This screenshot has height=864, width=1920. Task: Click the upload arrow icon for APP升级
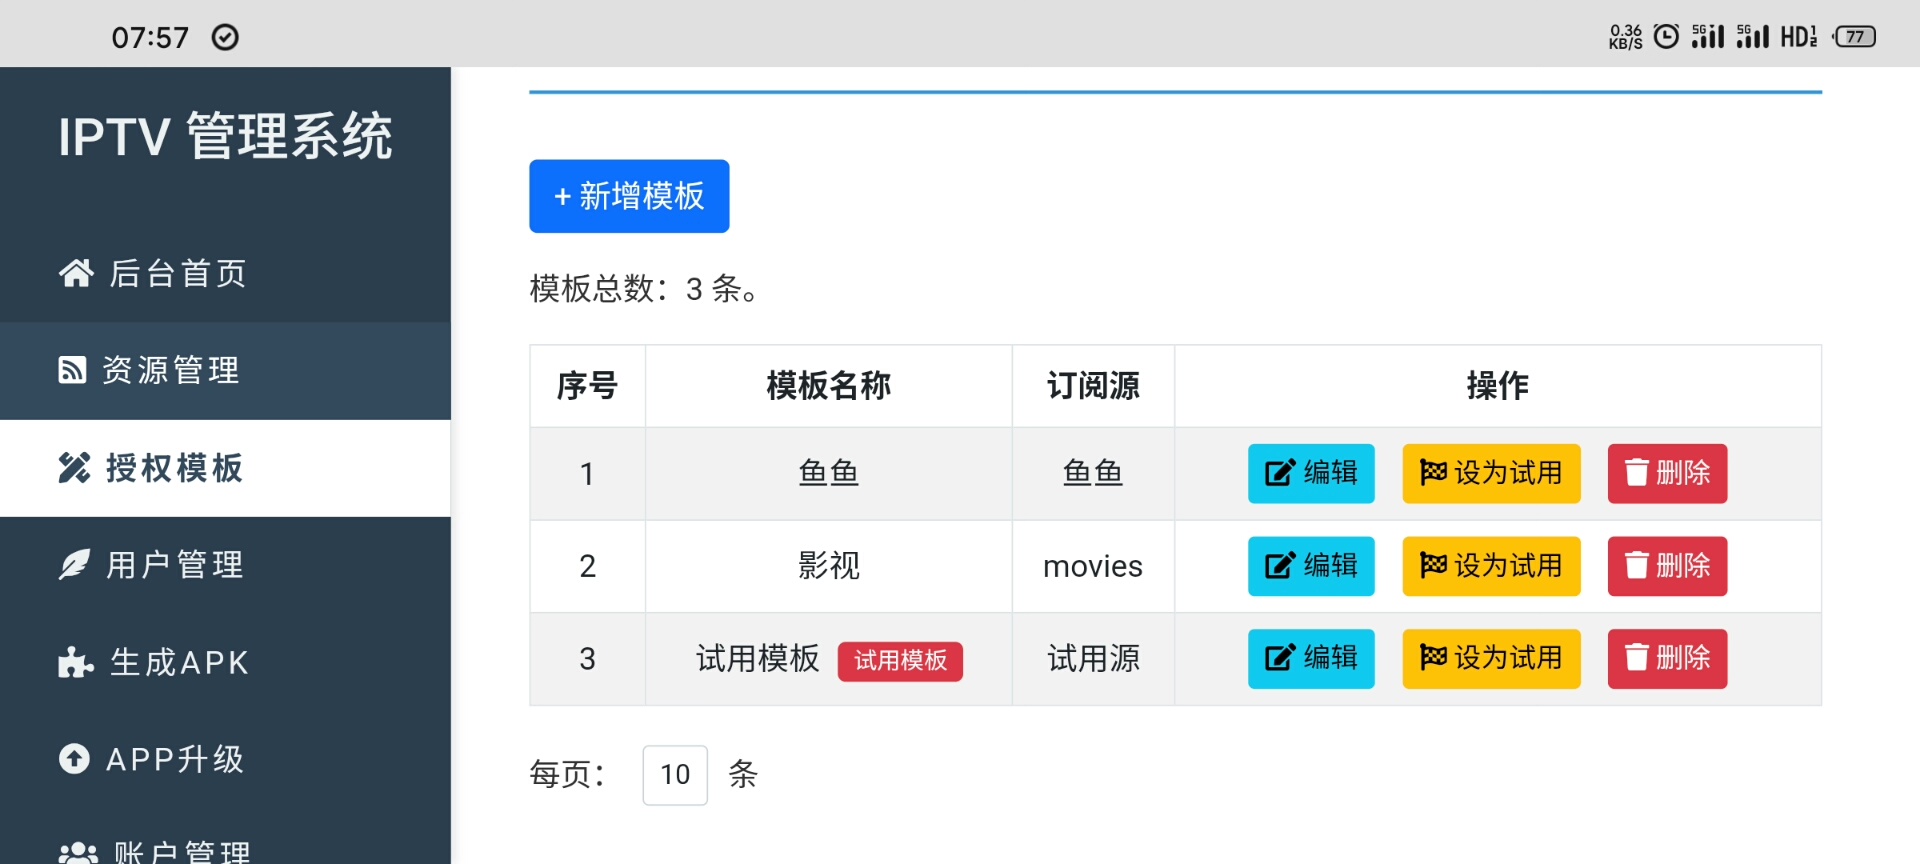[74, 759]
